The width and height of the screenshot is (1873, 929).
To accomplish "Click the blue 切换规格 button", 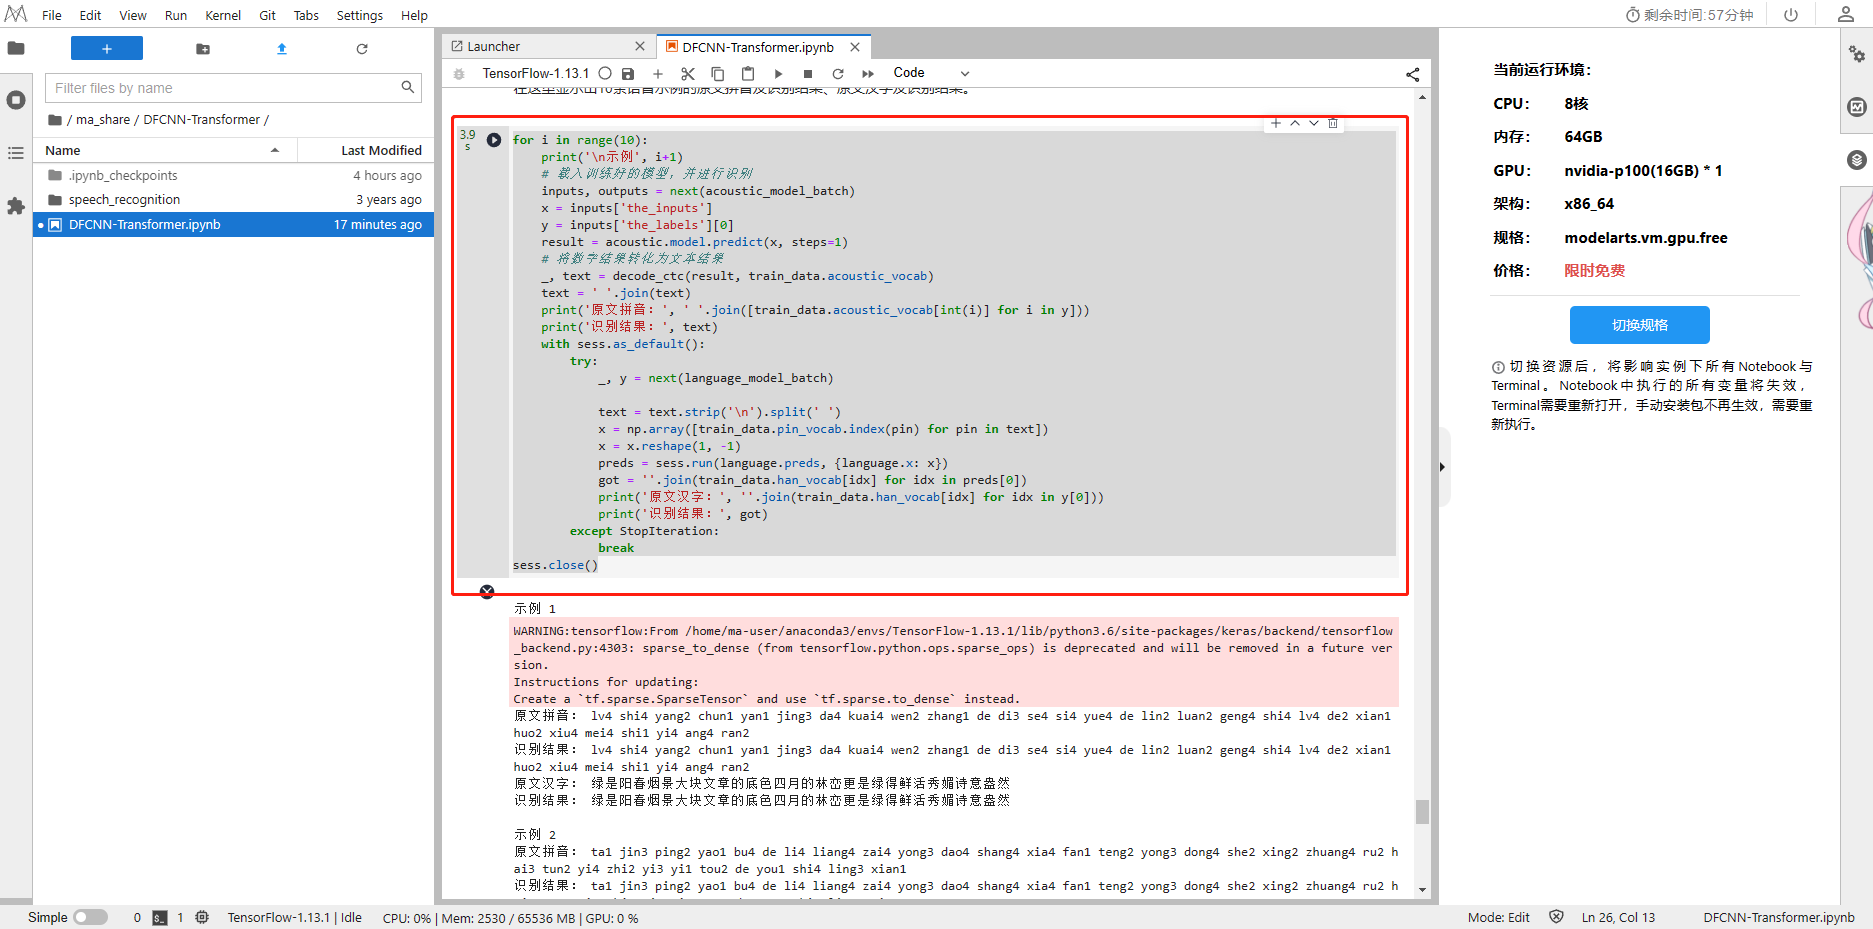I will tap(1639, 325).
